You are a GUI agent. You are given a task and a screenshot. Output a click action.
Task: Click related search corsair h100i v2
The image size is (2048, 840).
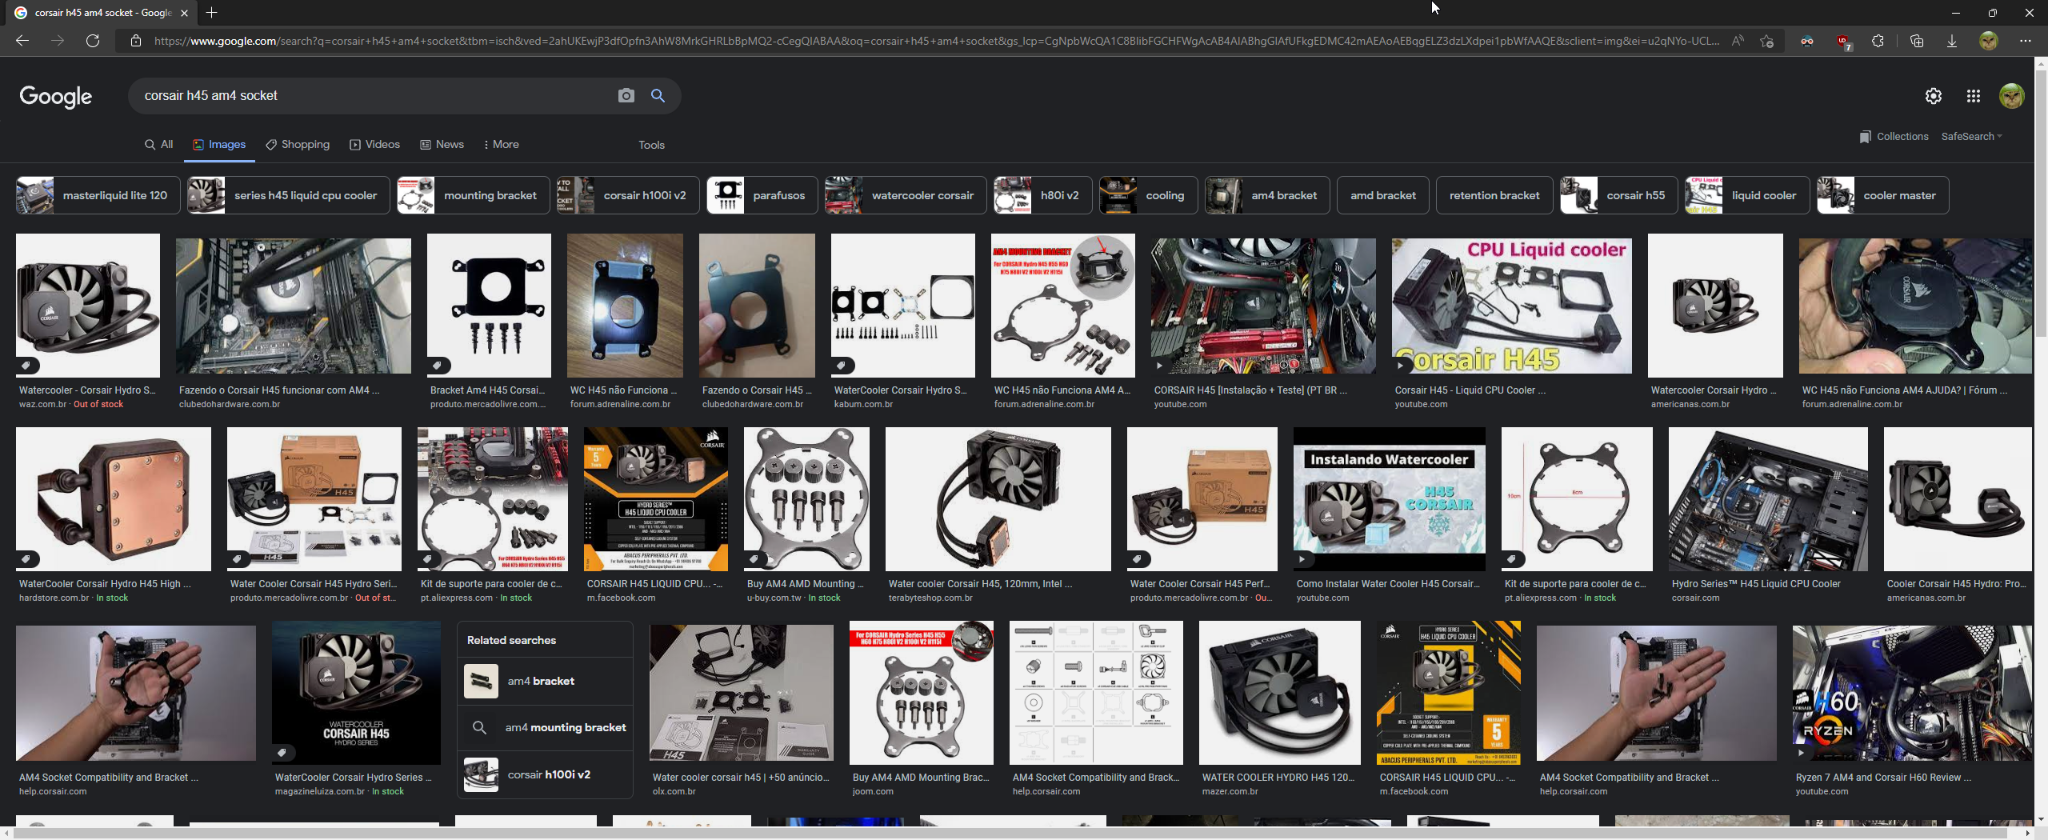545,775
